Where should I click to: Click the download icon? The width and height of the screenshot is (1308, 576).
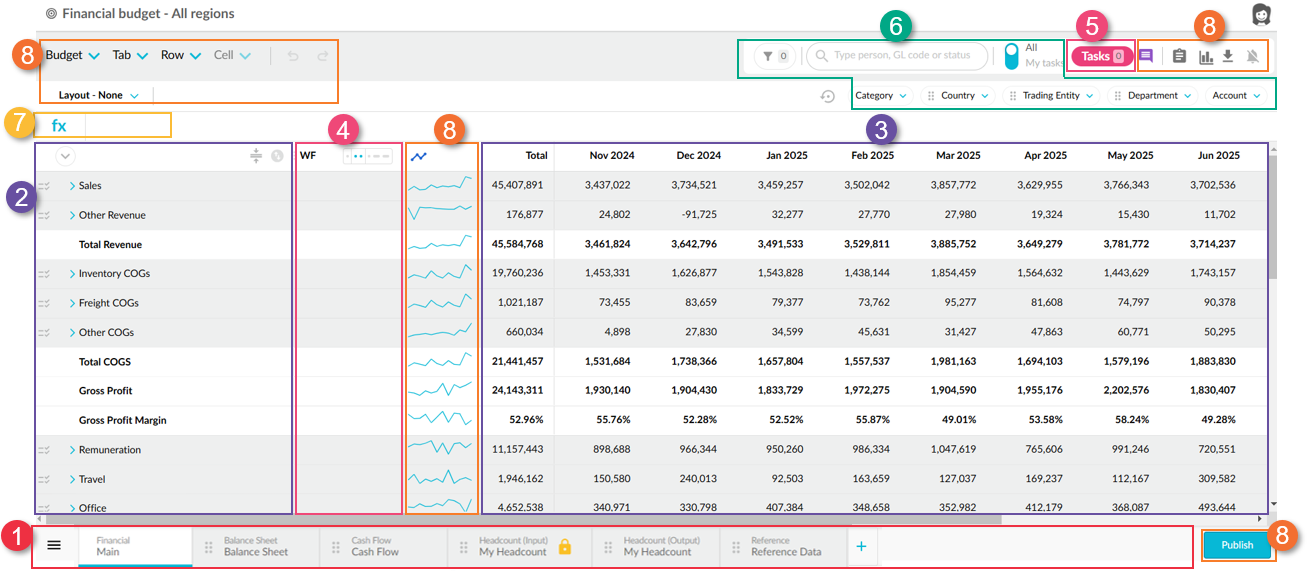point(1227,56)
